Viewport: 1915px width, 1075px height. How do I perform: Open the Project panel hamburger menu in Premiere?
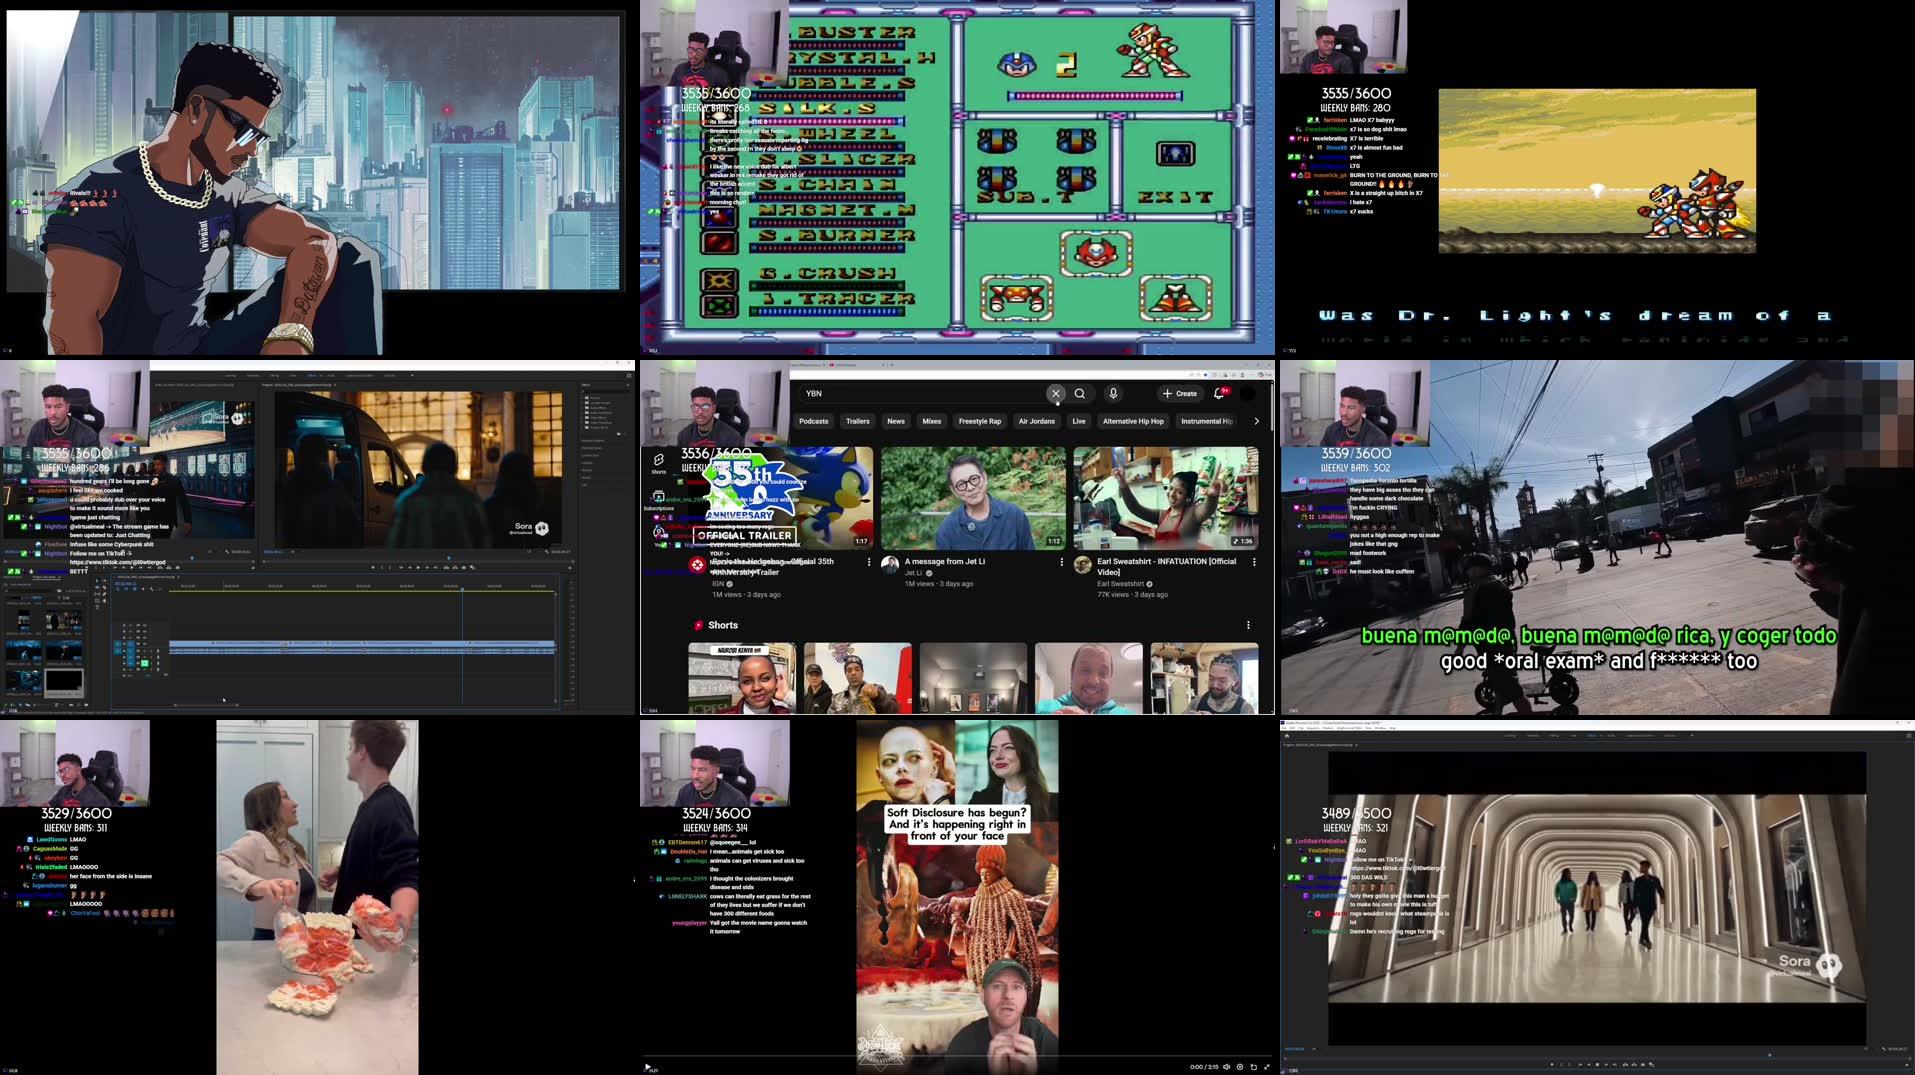[x=85, y=577]
